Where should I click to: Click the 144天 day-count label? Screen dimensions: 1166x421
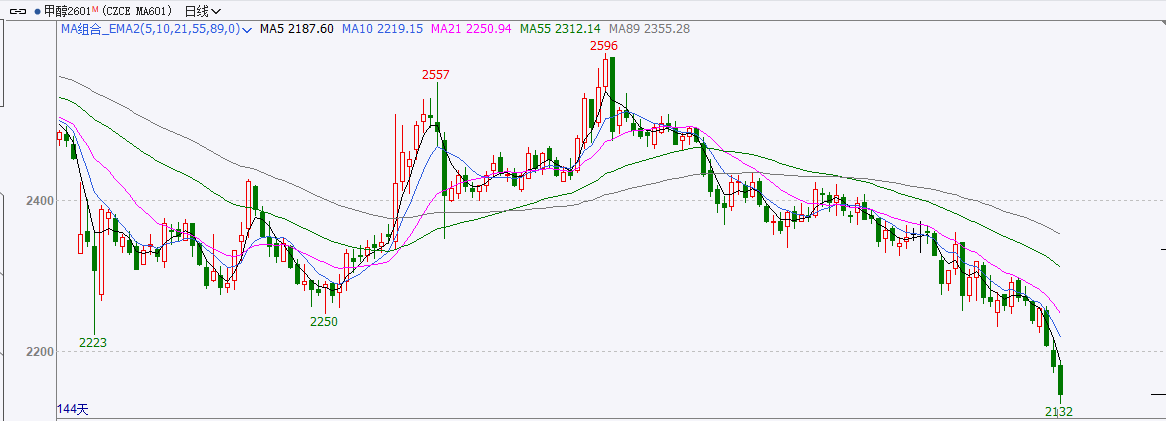[73, 409]
